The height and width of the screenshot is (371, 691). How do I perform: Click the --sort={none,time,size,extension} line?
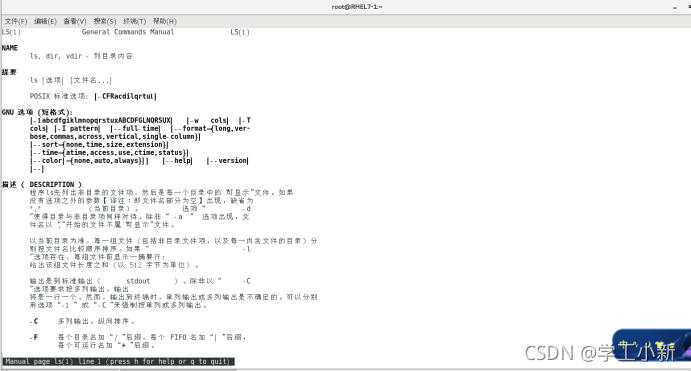[x=99, y=145]
